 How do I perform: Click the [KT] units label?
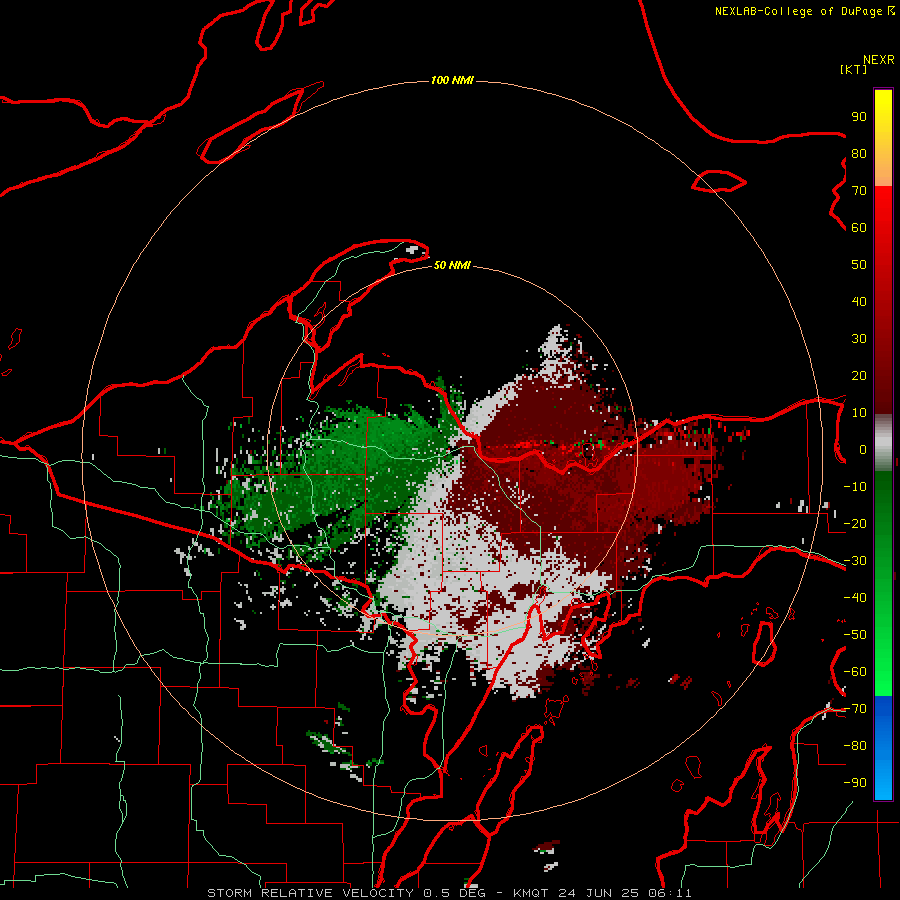point(853,69)
